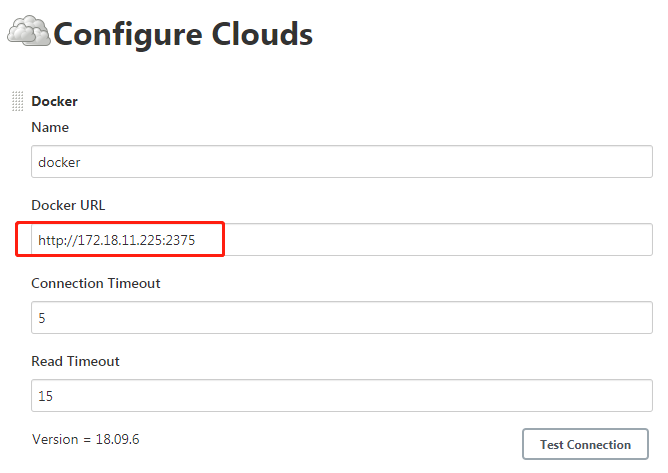Focus the Connection Timeout input field
The image size is (668, 473).
(x=342, y=318)
